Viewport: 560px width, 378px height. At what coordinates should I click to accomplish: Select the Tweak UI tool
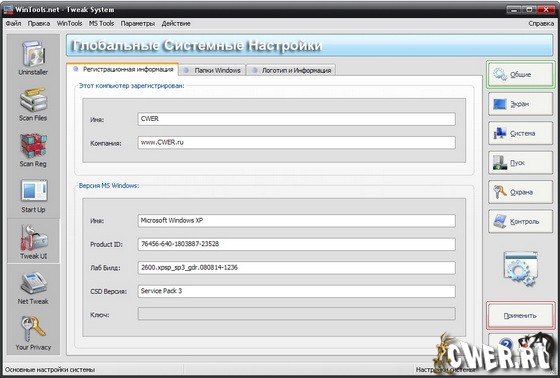point(33,242)
